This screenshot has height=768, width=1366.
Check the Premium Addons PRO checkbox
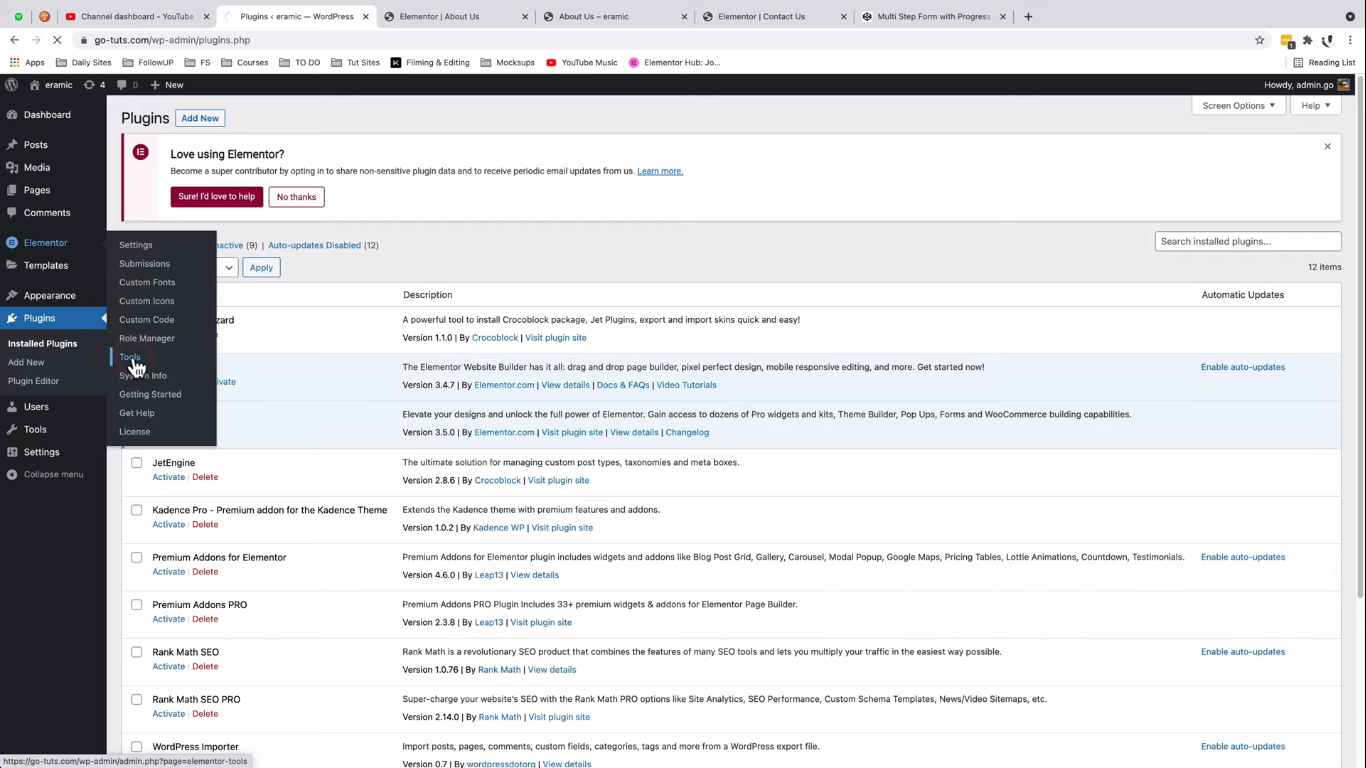pos(136,605)
